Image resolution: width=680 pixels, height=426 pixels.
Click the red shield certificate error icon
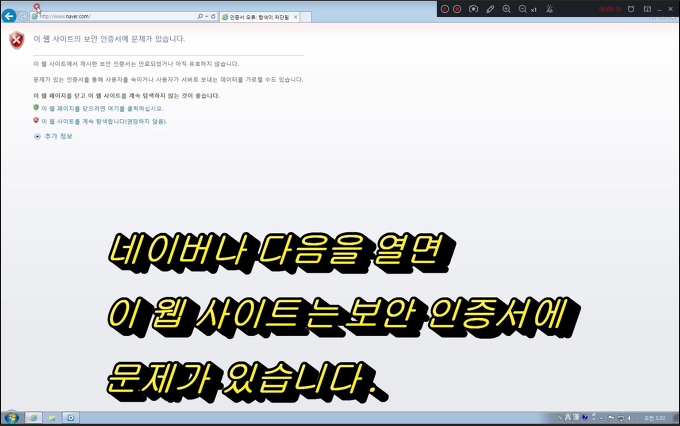(x=16, y=40)
